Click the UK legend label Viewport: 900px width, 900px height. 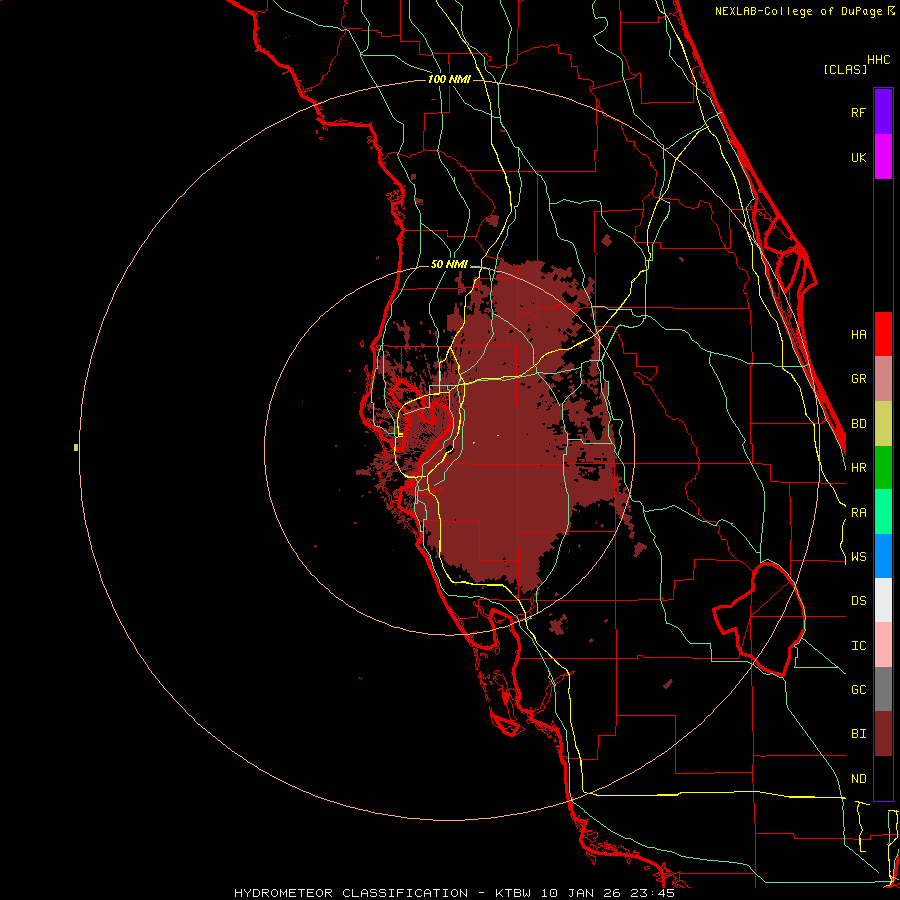point(859,157)
